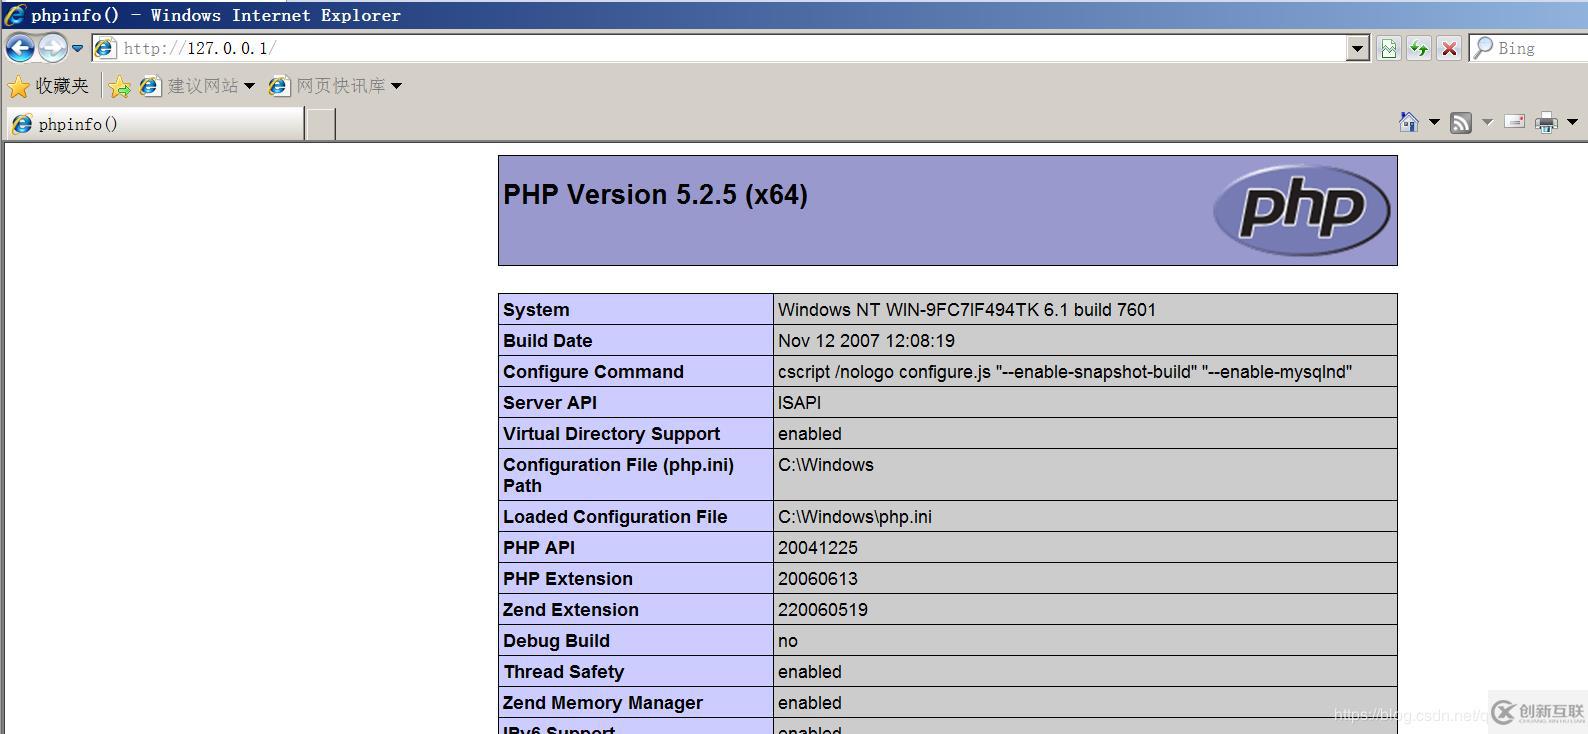Open the 建议网站 suggested sites link
The width and height of the screenshot is (1588, 734).
click(192, 86)
